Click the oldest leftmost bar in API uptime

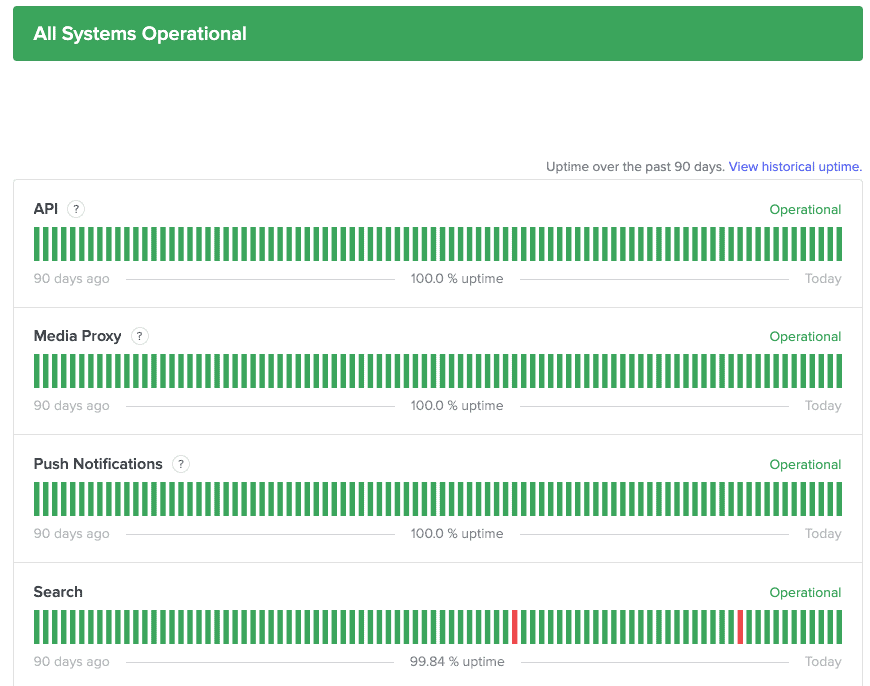click(37, 244)
